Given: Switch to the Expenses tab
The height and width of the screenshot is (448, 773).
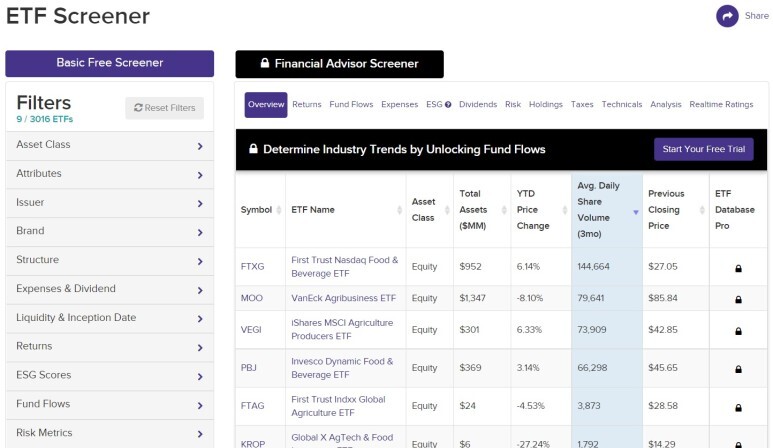Looking at the screenshot, I should click(399, 104).
